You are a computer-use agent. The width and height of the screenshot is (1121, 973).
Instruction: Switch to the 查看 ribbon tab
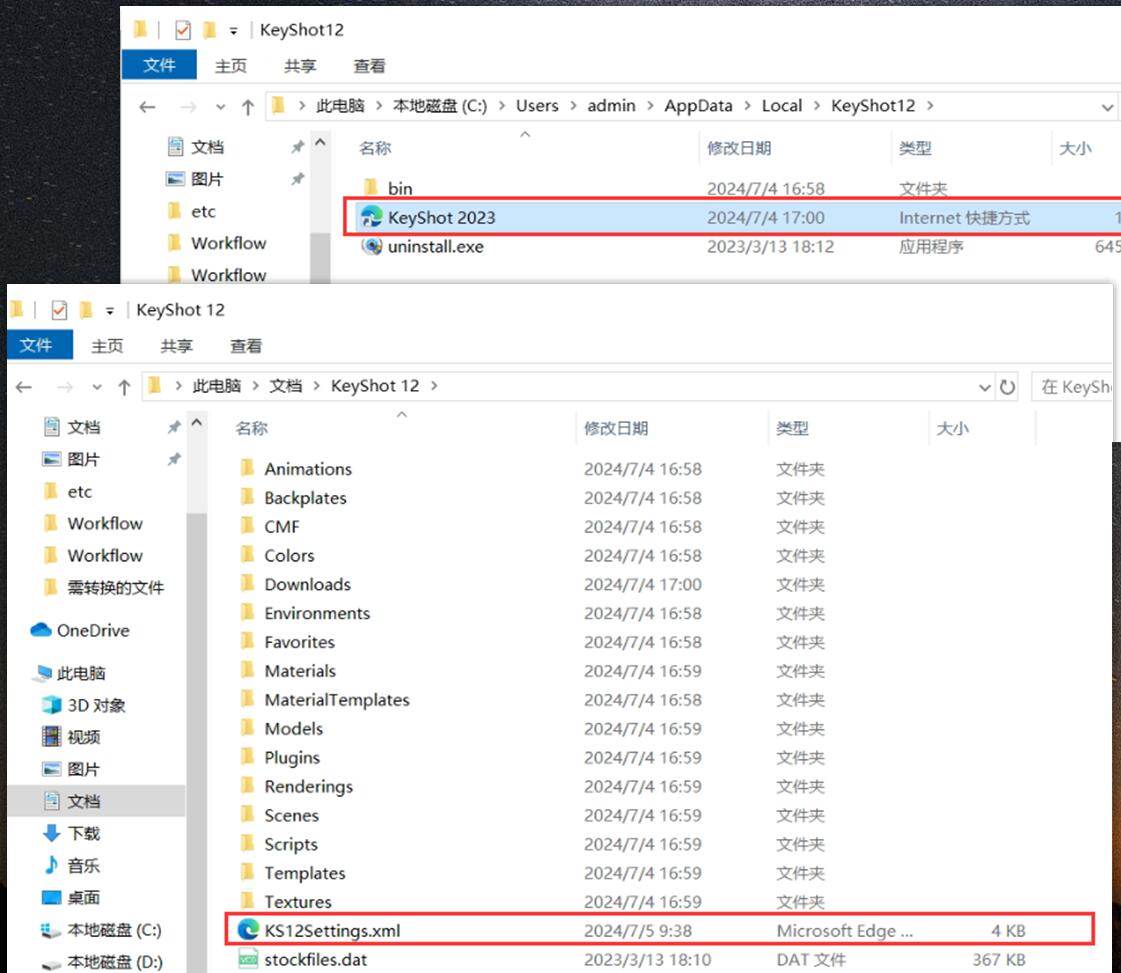point(246,346)
